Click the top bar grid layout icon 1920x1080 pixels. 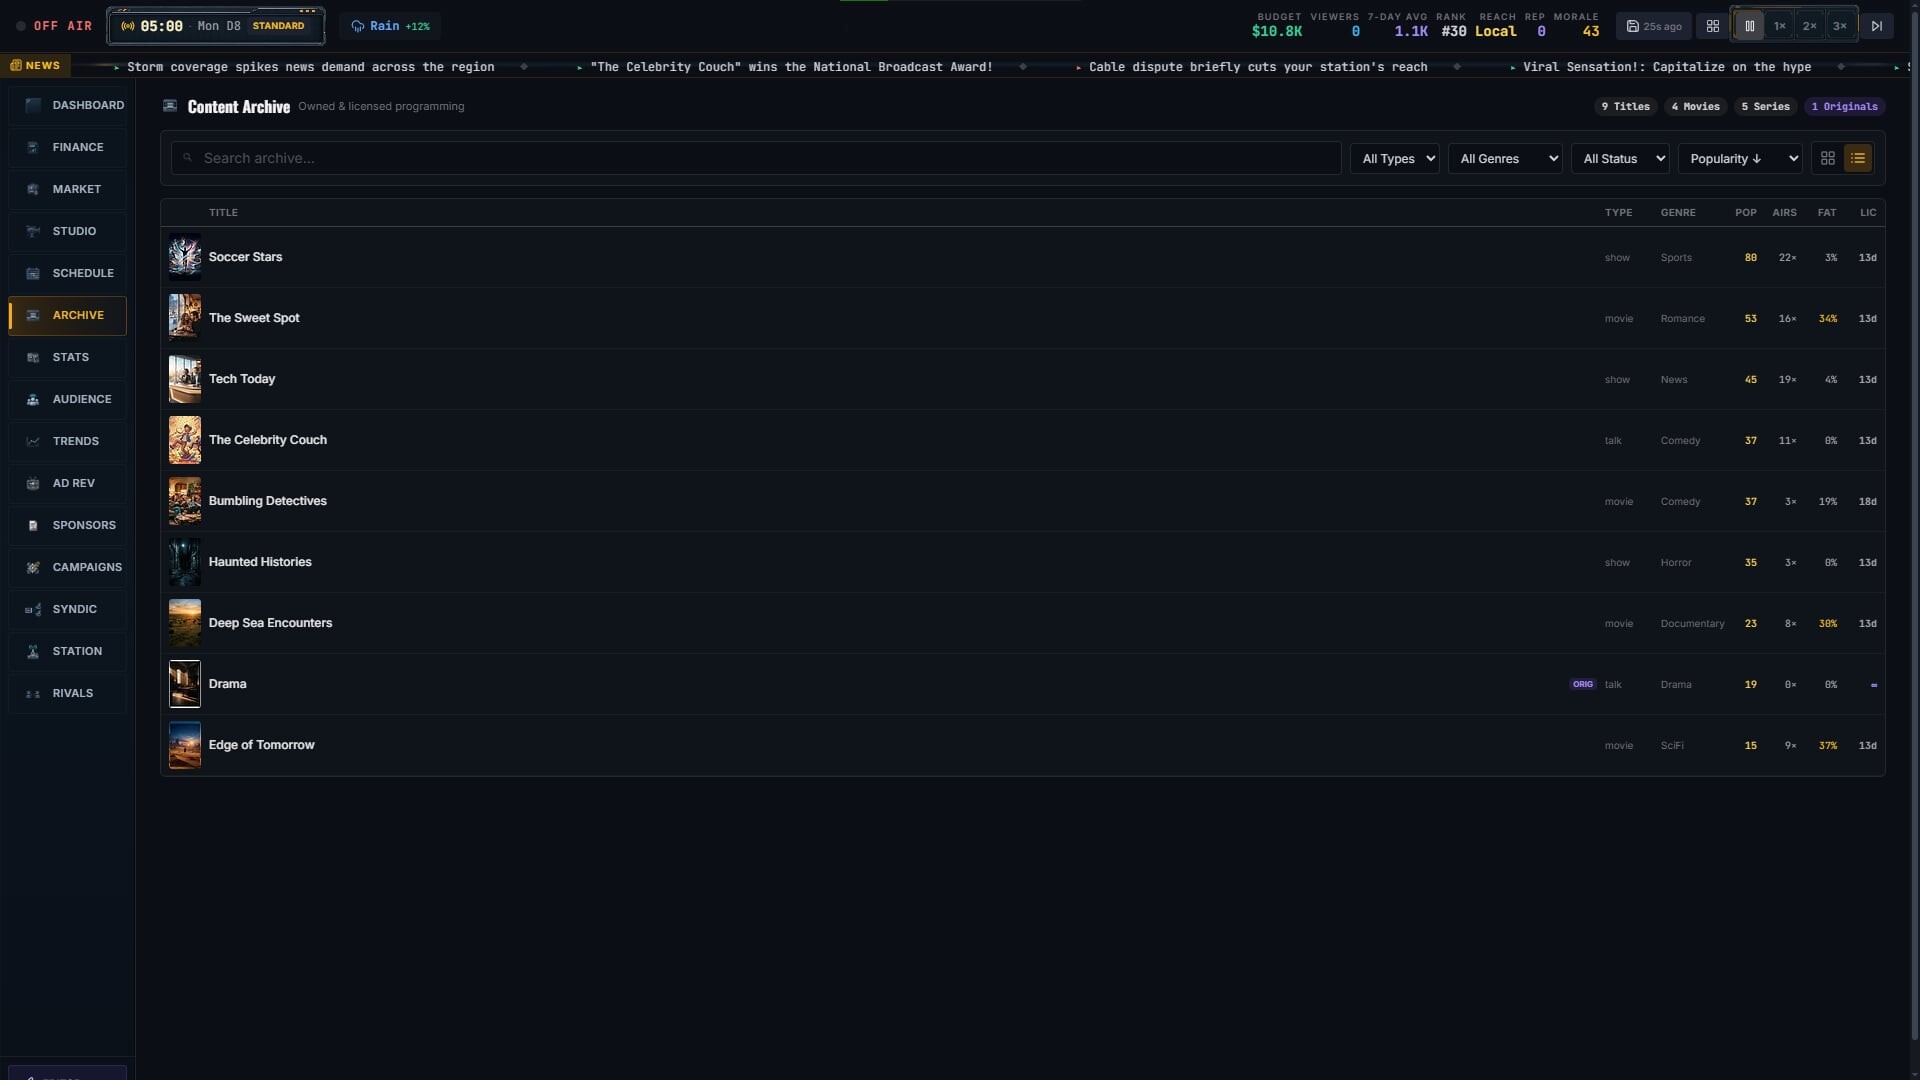[x=1713, y=26]
